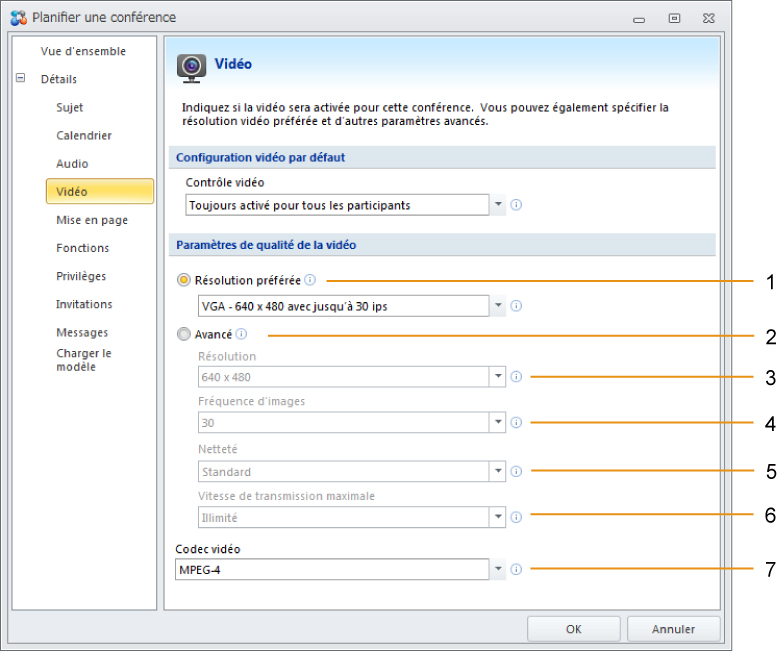
Task: Open the VGA 640 x 480 resolution dropdown
Action: coord(498,306)
